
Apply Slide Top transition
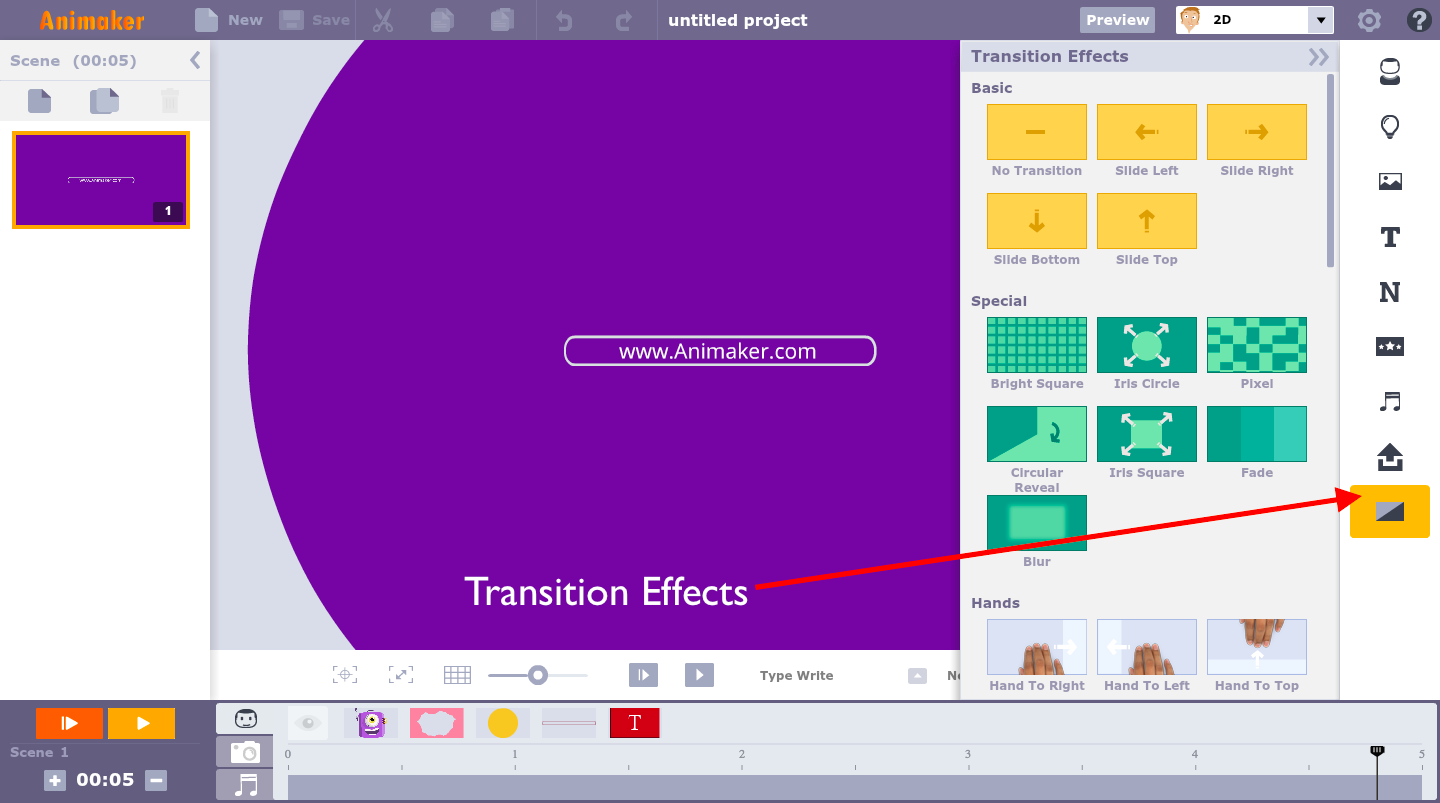1147,221
